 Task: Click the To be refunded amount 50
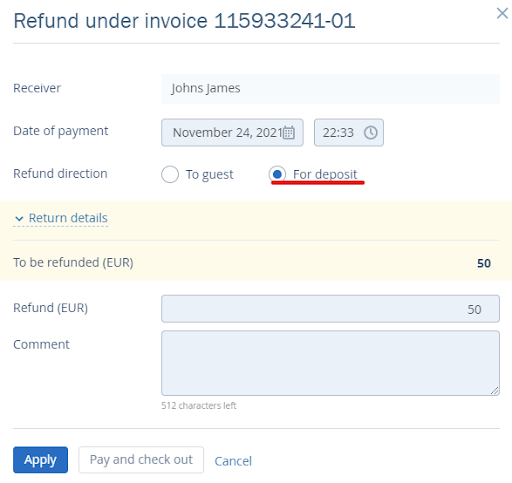point(484,263)
